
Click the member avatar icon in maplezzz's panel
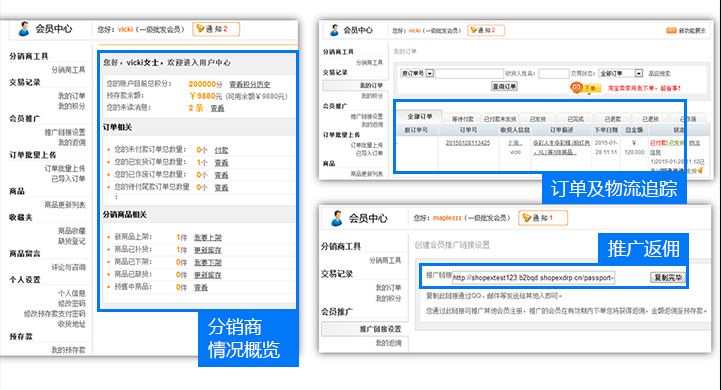point(337,218)
